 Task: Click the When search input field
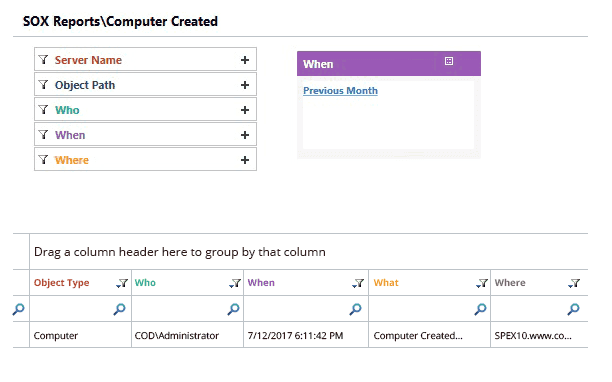point(297,309)
